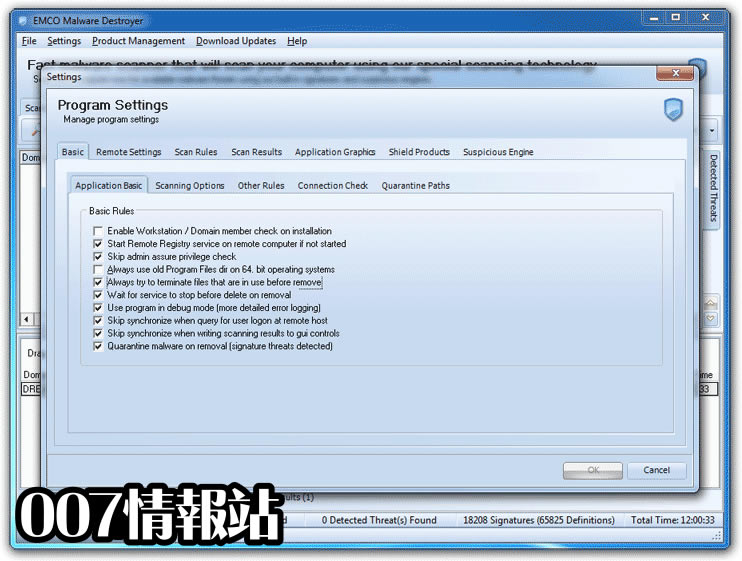Switch to the Remote Settings tab
Viewport: 742px width, 561px height.
(x=129, y=152)
